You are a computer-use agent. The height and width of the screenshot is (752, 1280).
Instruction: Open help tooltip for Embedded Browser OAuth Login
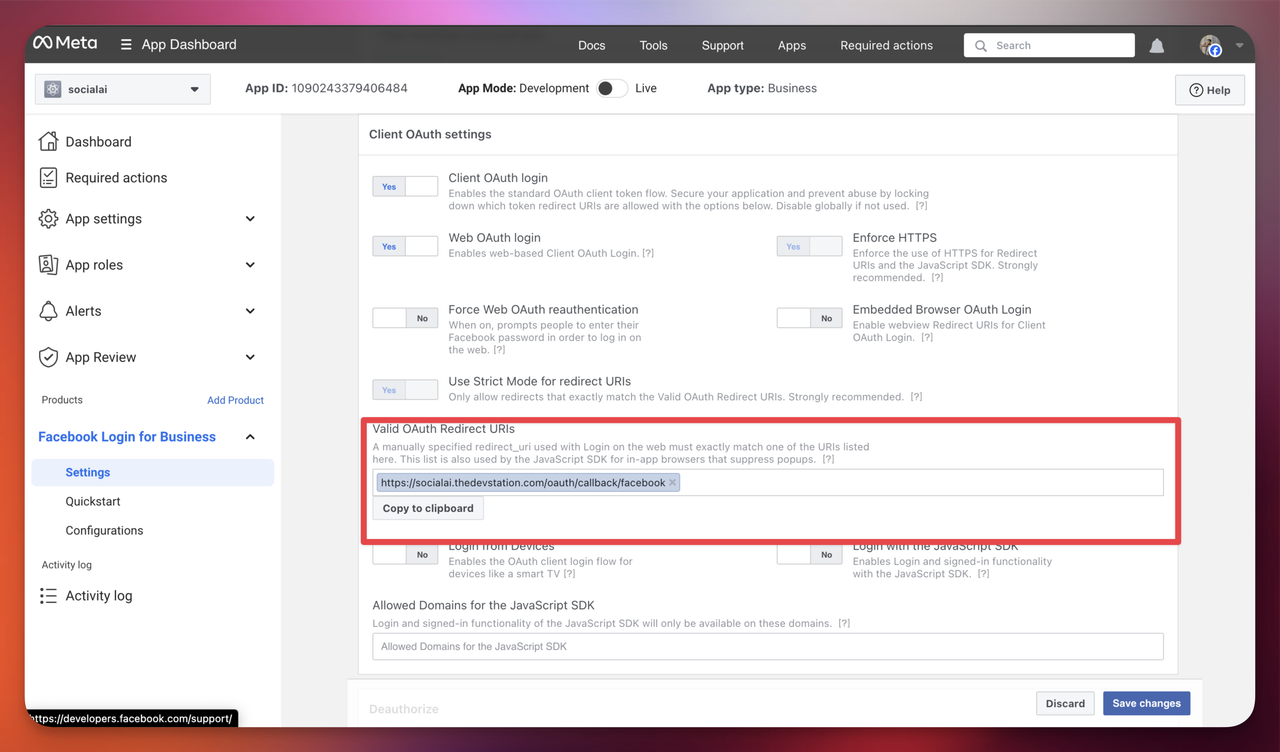coord(927,338)
